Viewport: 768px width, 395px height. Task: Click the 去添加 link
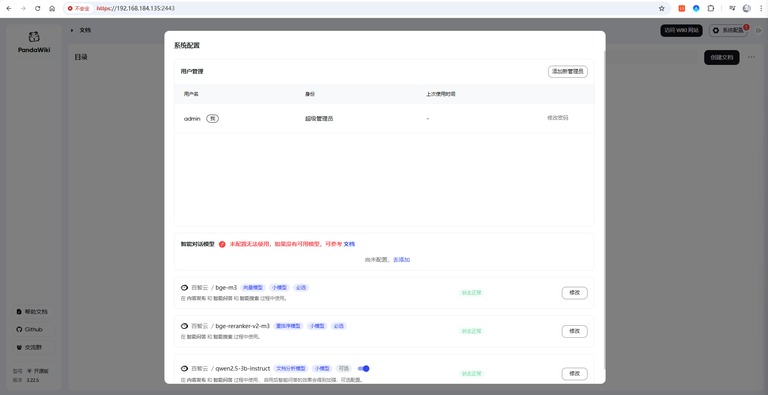[x=402, y=260]
